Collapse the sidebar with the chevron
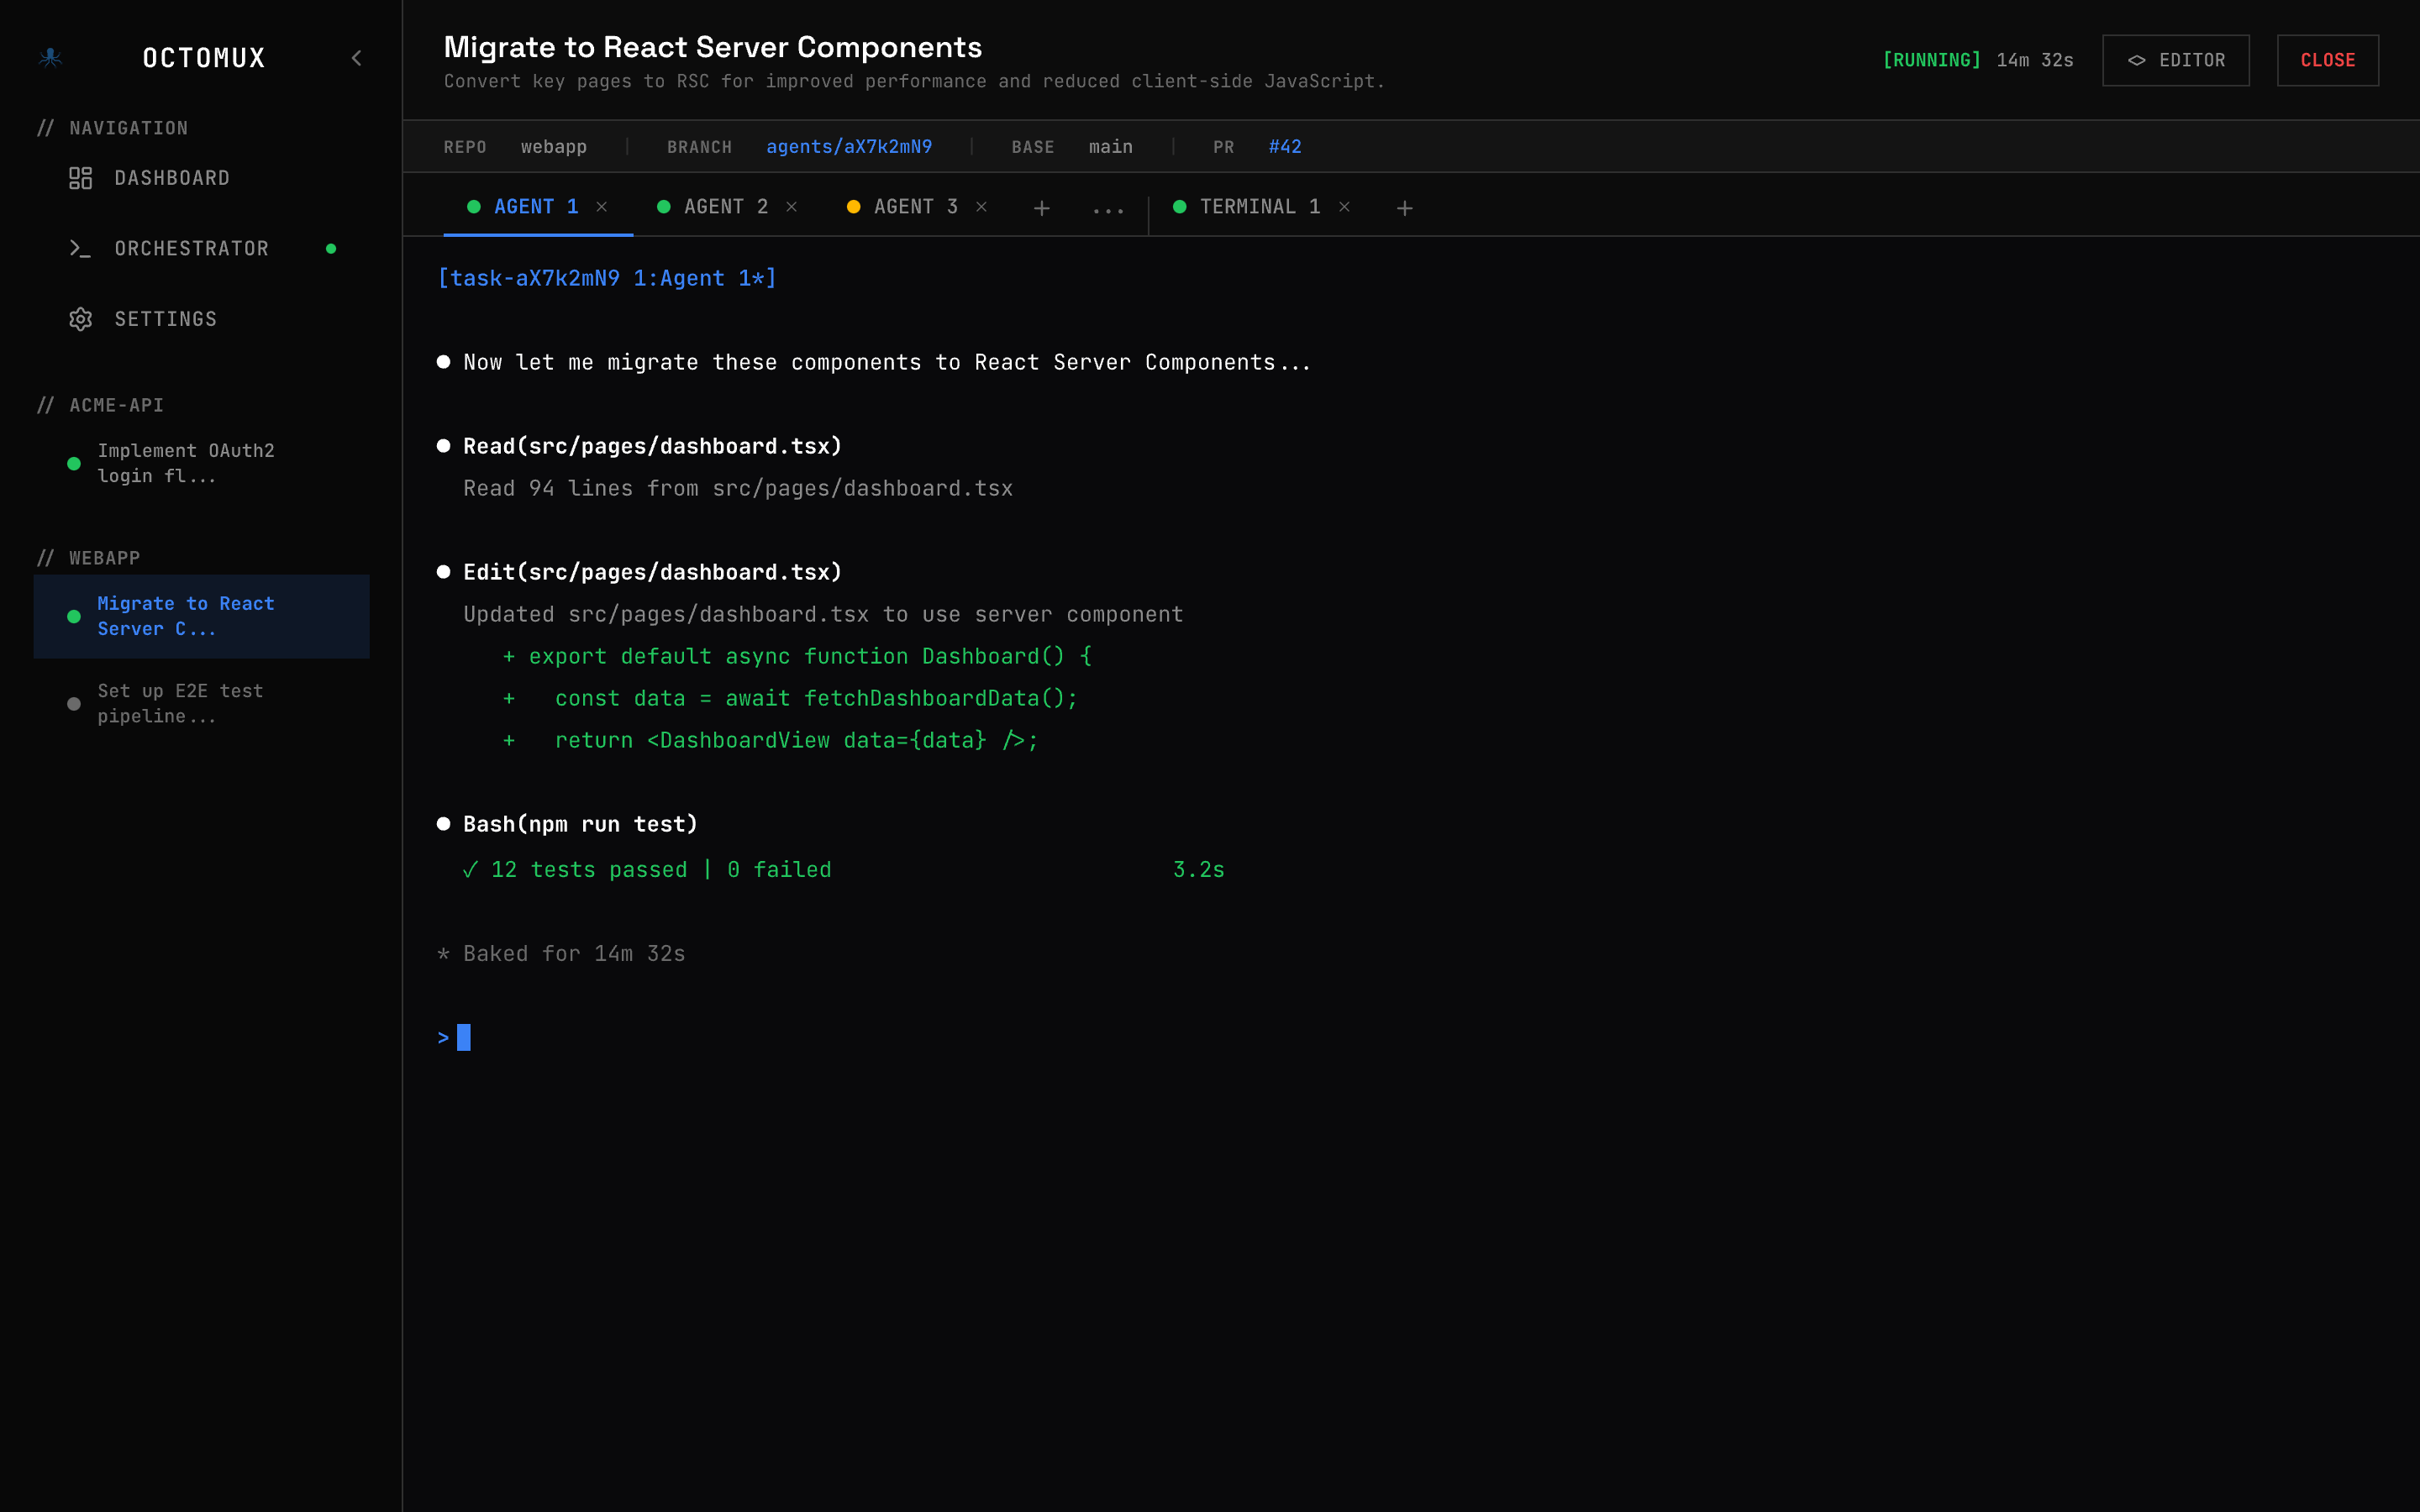Image resolution: width=2420 pixels, height=1512 pixels. click(357, 58)
